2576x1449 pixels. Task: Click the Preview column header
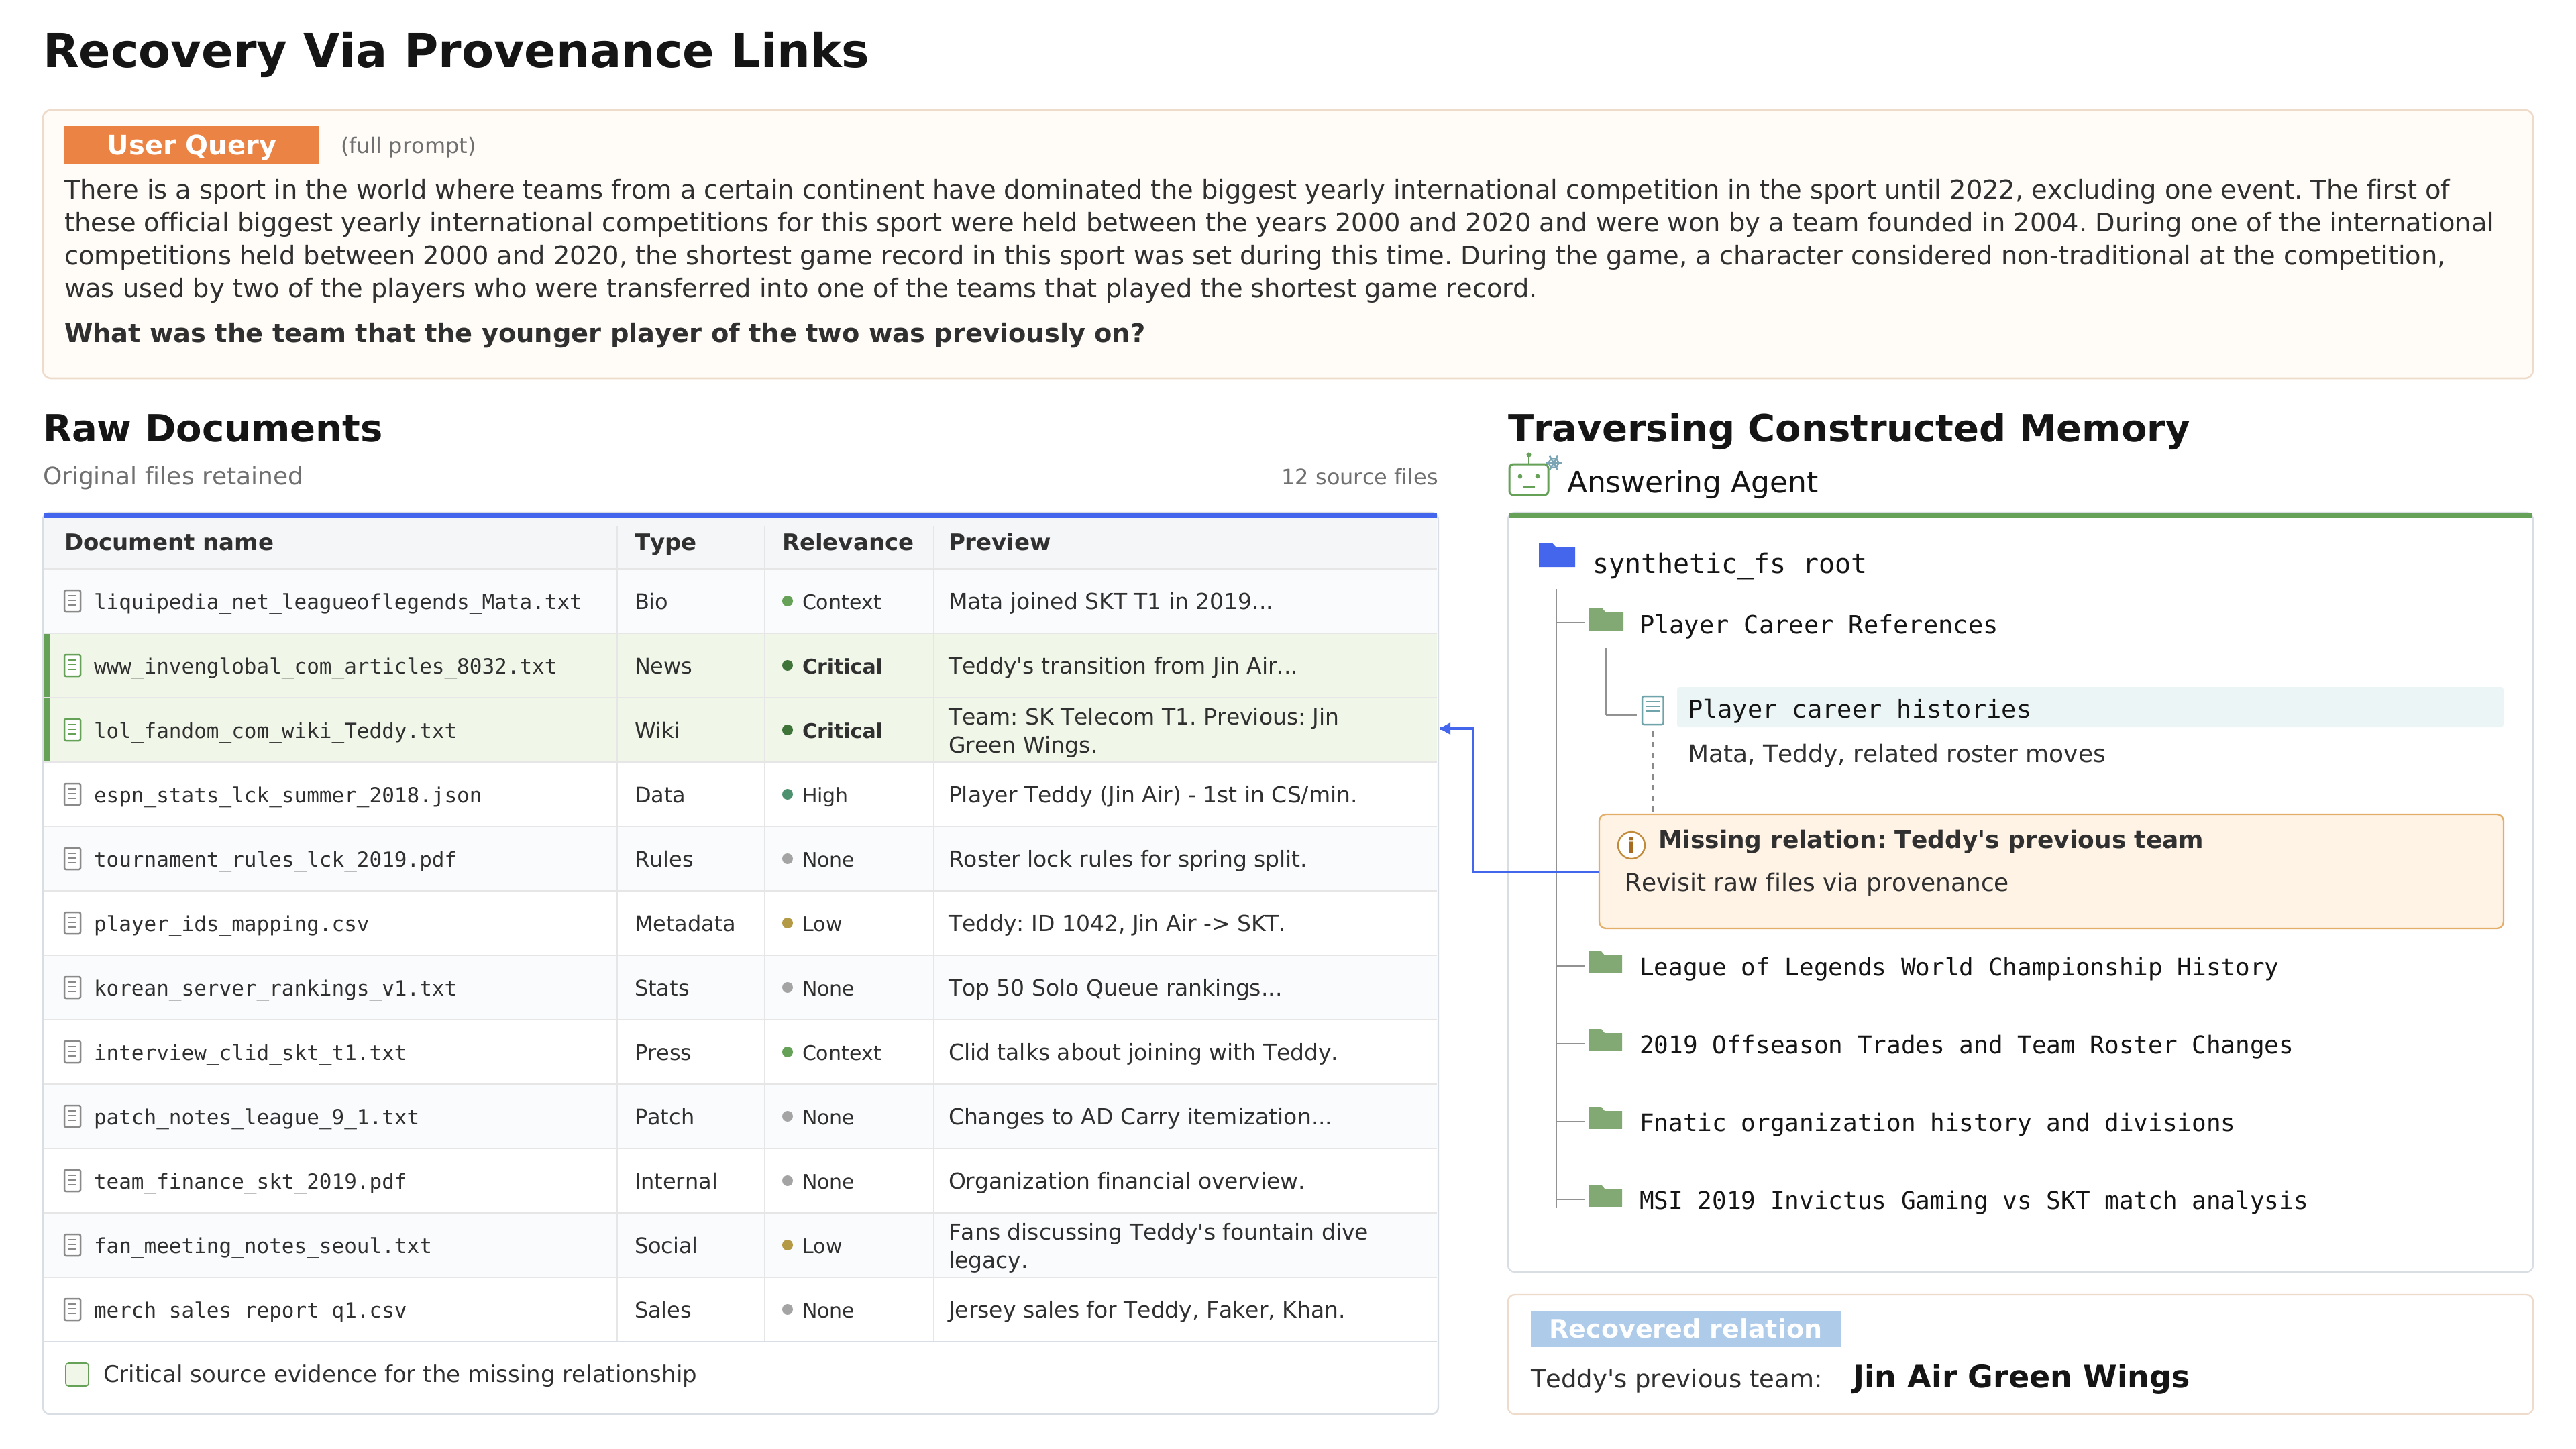(998, 542)
